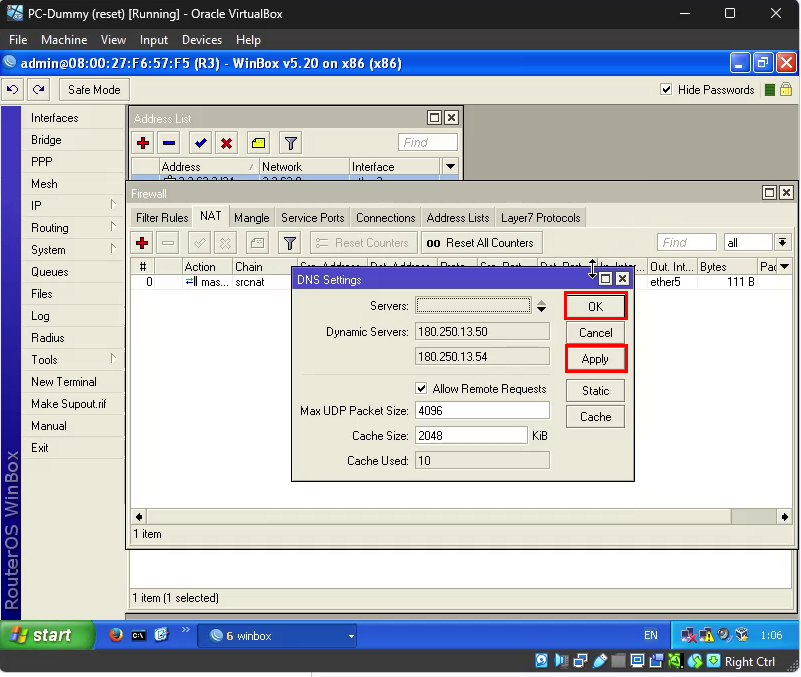
Task: Toggle the Allow Remote Requests checkbox
Action: tap(421, 389)
